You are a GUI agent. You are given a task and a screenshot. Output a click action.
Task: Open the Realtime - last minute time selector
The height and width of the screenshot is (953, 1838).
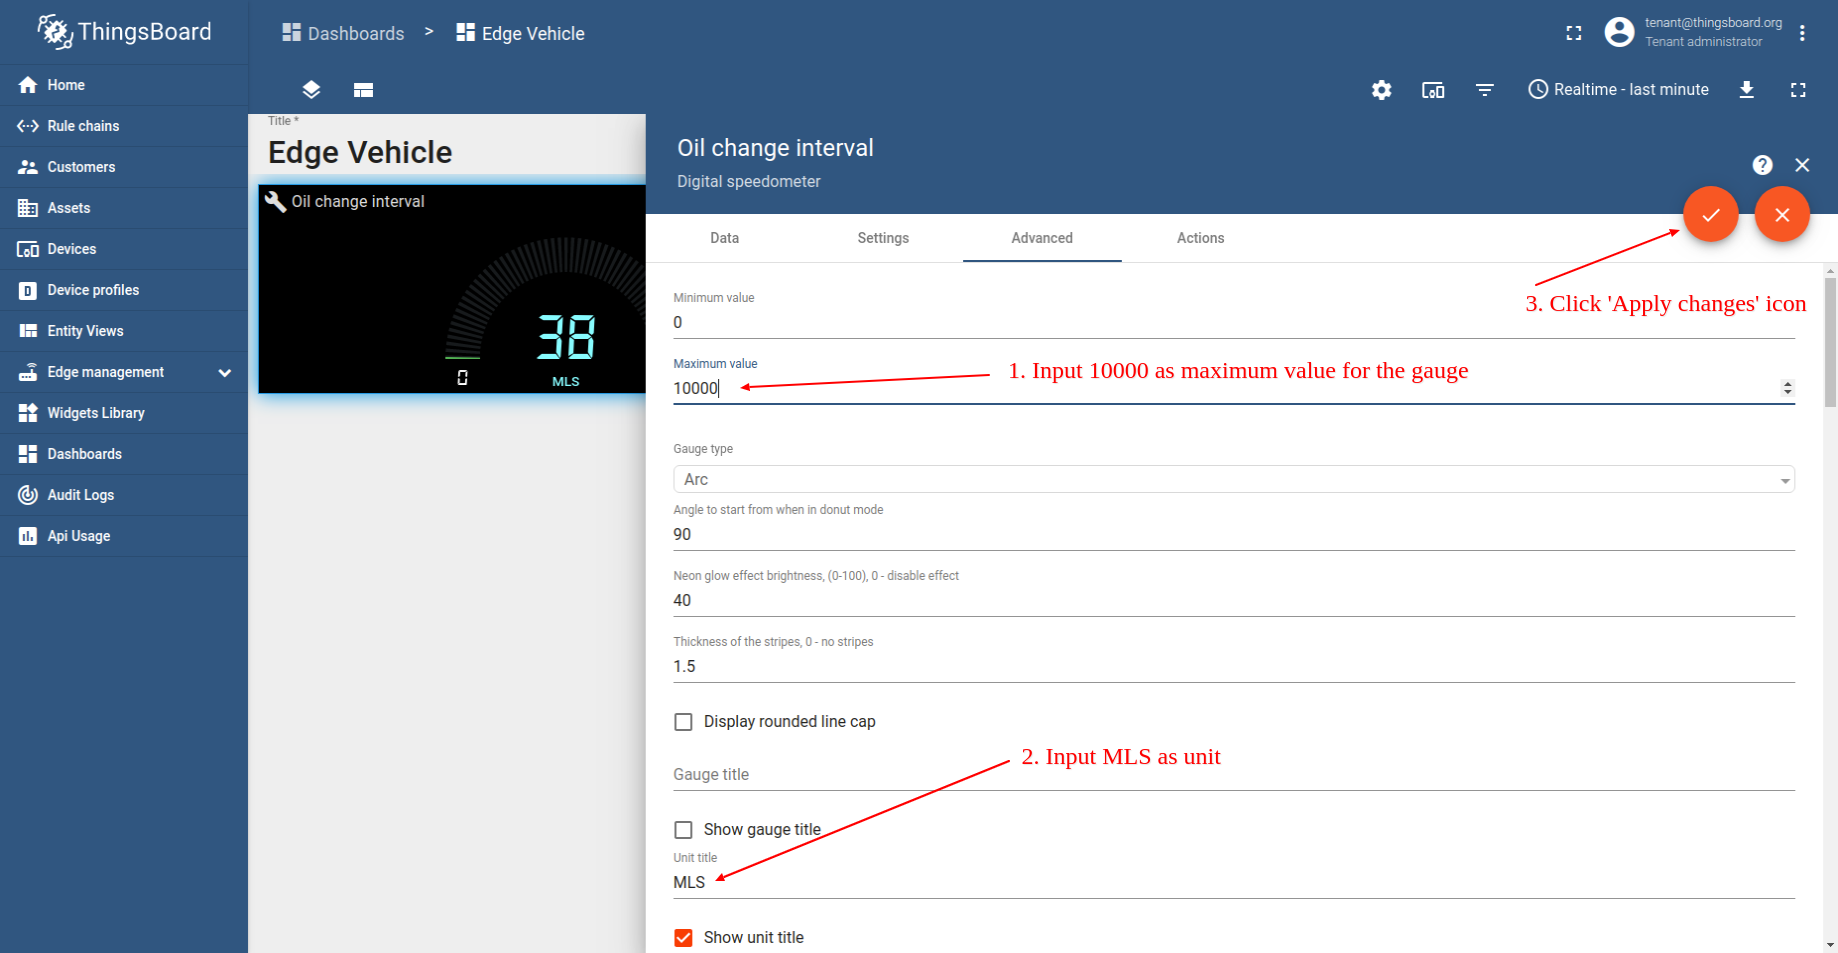tap(1618, 90)
